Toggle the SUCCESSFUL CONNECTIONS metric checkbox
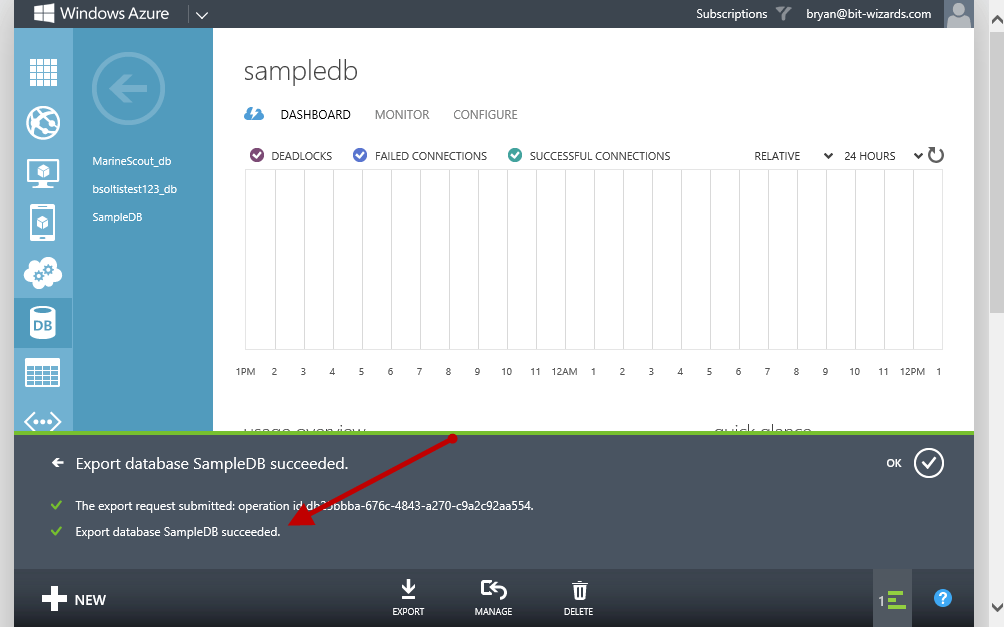Viewport: 1004px width, 627px height. click(x=515, y=155)
